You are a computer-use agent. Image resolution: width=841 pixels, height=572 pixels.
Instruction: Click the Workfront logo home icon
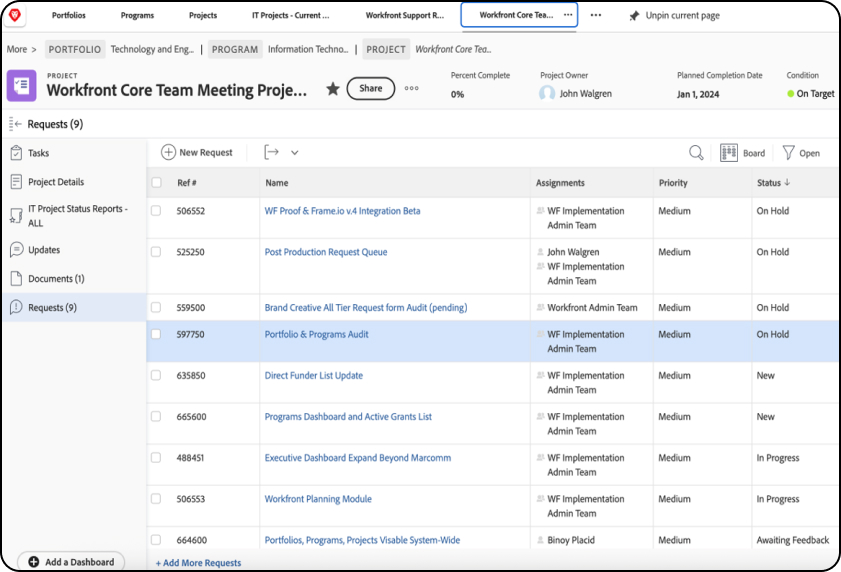click(15, 15)
